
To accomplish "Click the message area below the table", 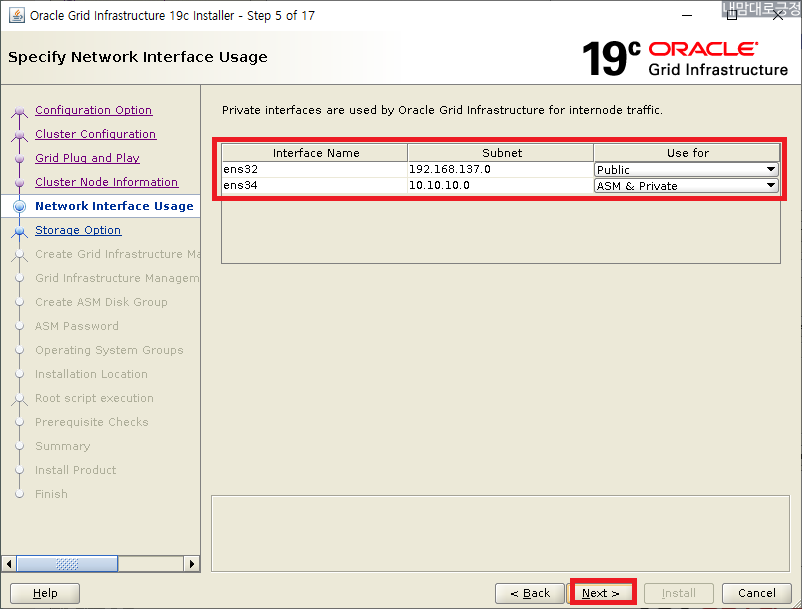I will pos(500,533).
